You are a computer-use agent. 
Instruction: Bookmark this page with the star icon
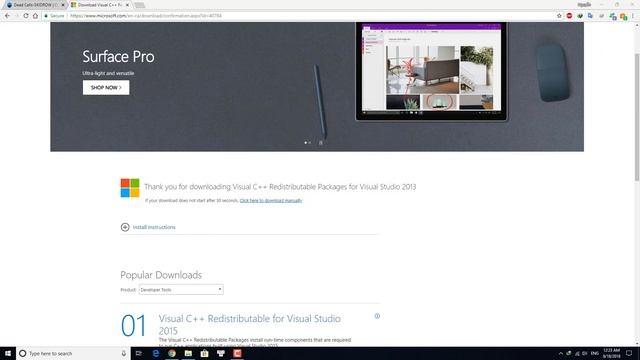(559, 16)
